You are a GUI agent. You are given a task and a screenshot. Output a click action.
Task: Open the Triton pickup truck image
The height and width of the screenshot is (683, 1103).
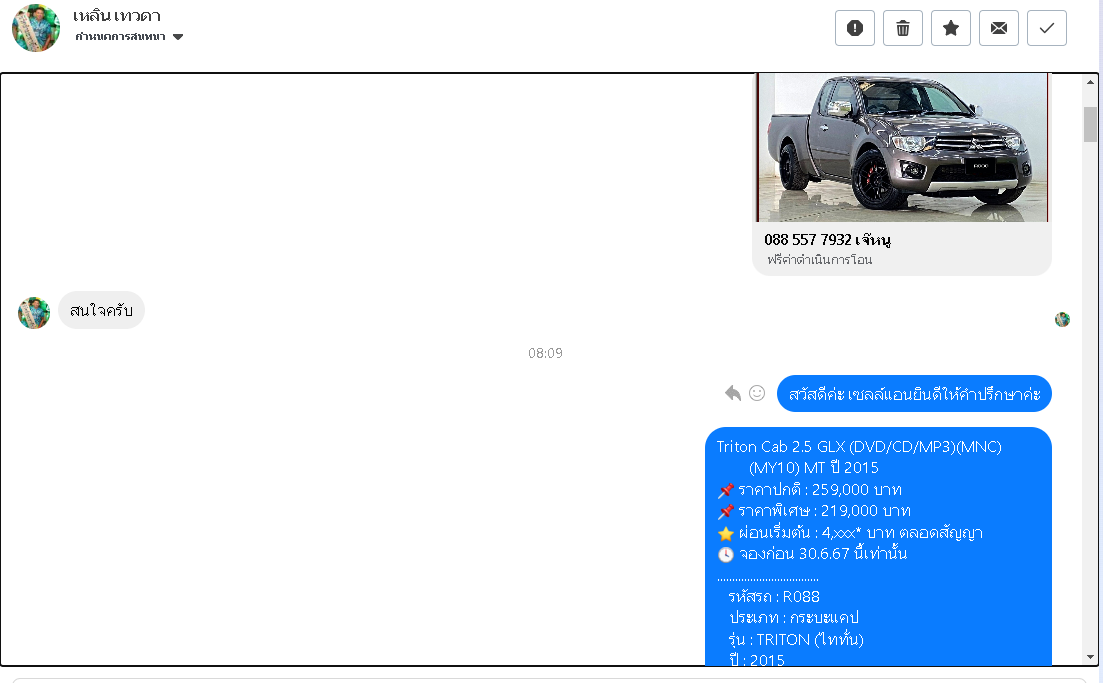pyautogui.click(x=903, y=148)
